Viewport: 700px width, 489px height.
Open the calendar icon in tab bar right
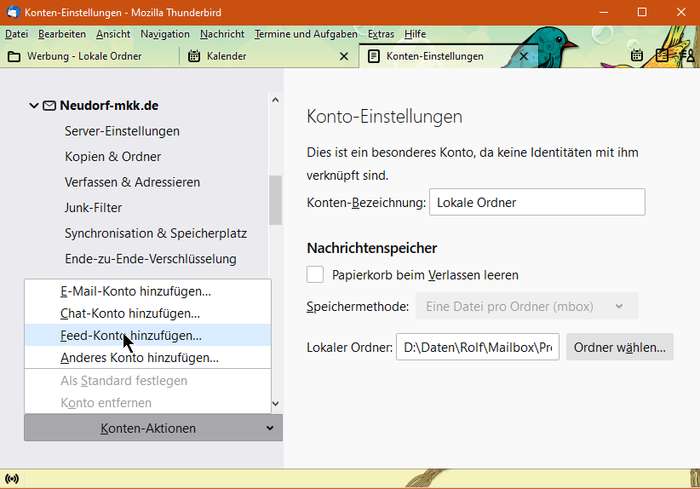tap(637, 56)
